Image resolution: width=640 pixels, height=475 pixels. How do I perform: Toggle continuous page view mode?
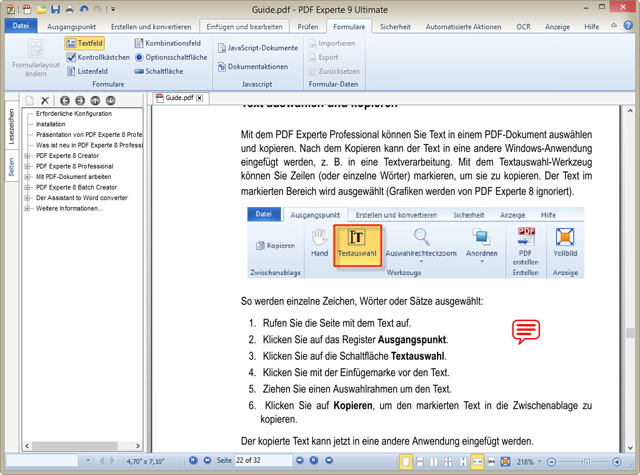(420, 462)
